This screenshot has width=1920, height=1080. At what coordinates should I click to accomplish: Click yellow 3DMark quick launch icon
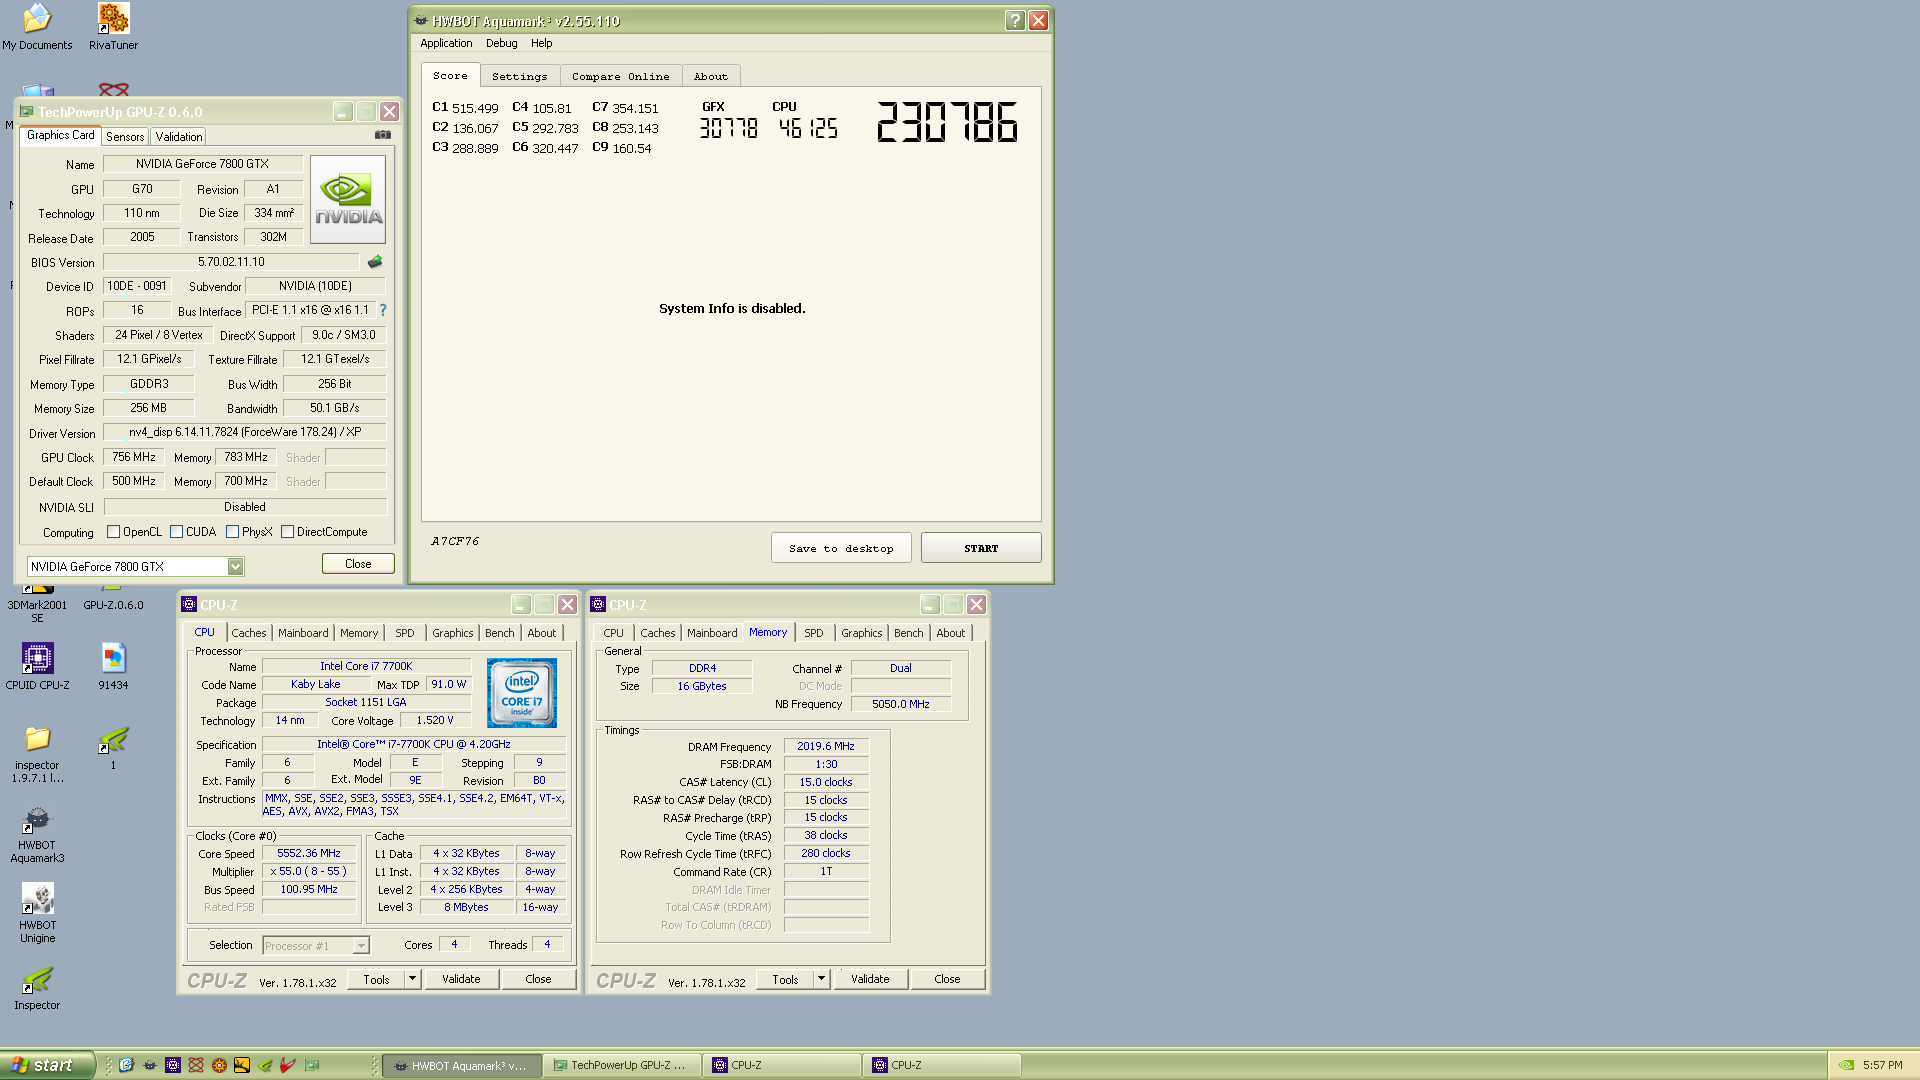[242, 1065]
